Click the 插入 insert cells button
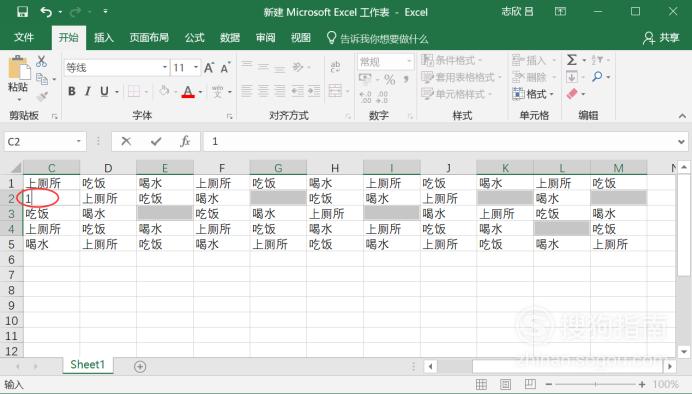 tap(533, 60)
